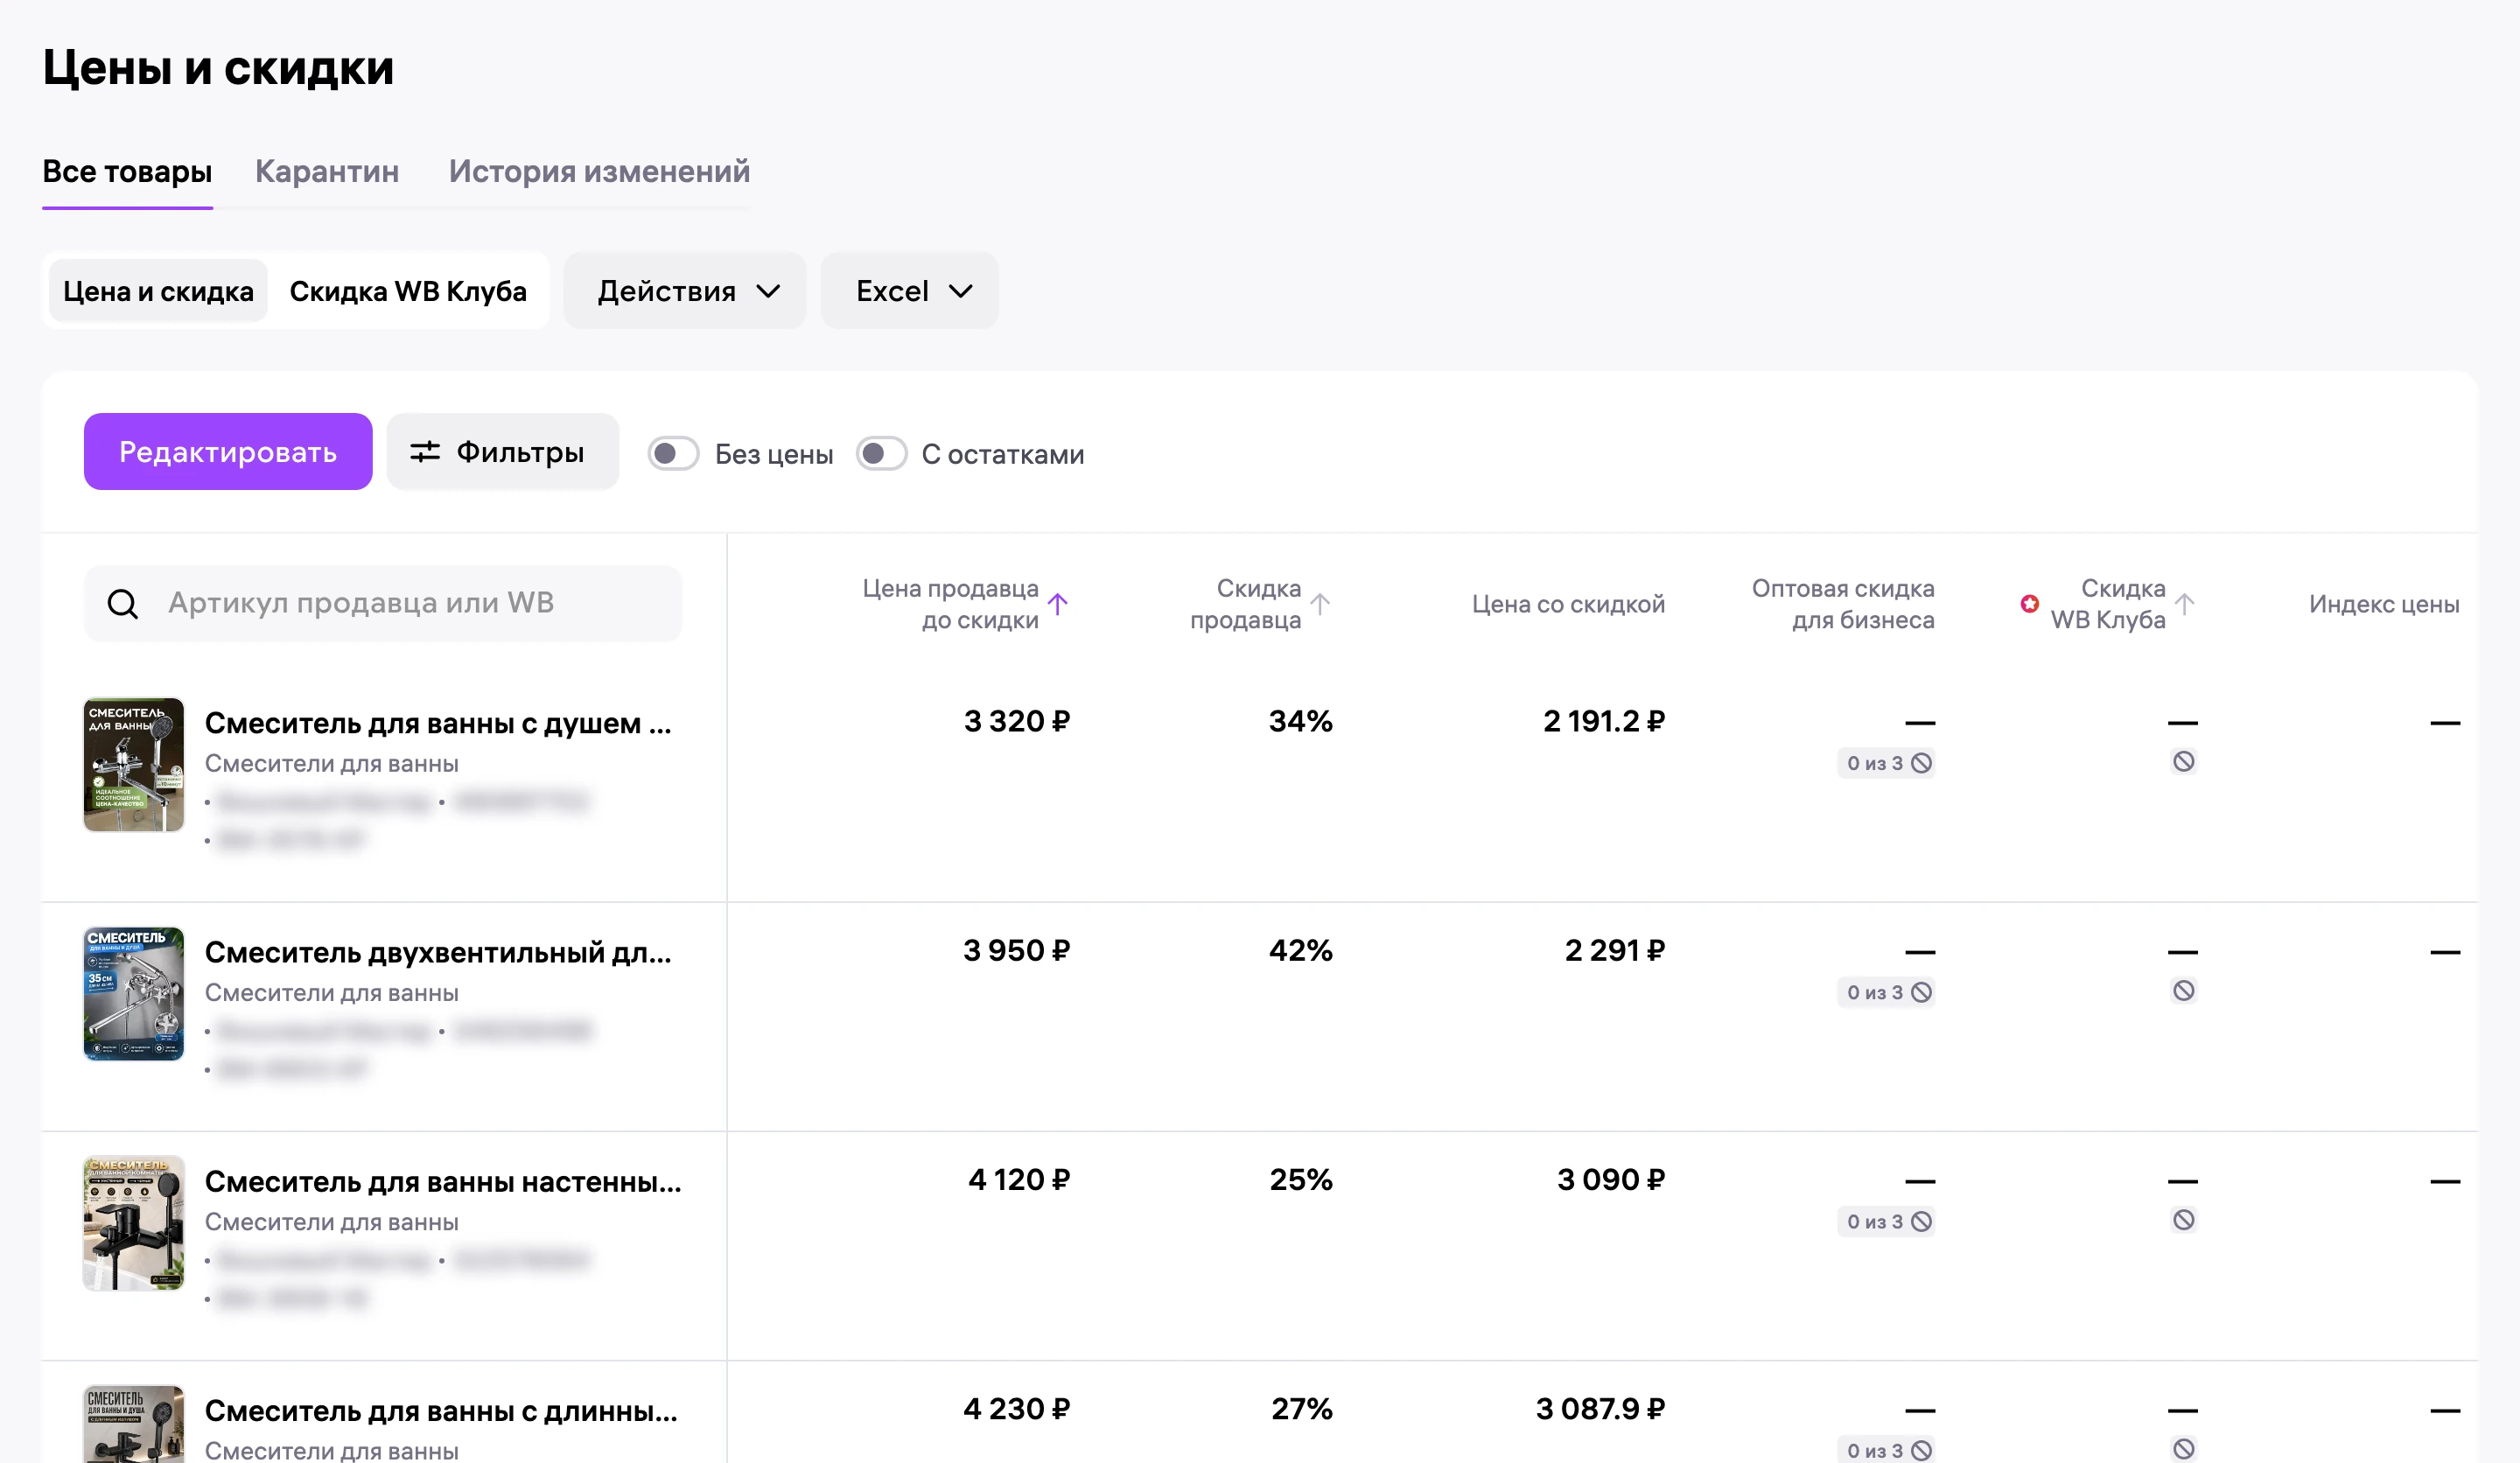Switch to Скидка WB Клуба view
2520x1463 pixels.
[x=408, y=291]
